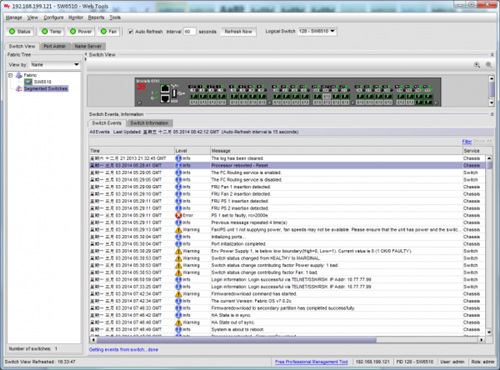Open the Filter link above events table
500x370 pixels.
467,141
